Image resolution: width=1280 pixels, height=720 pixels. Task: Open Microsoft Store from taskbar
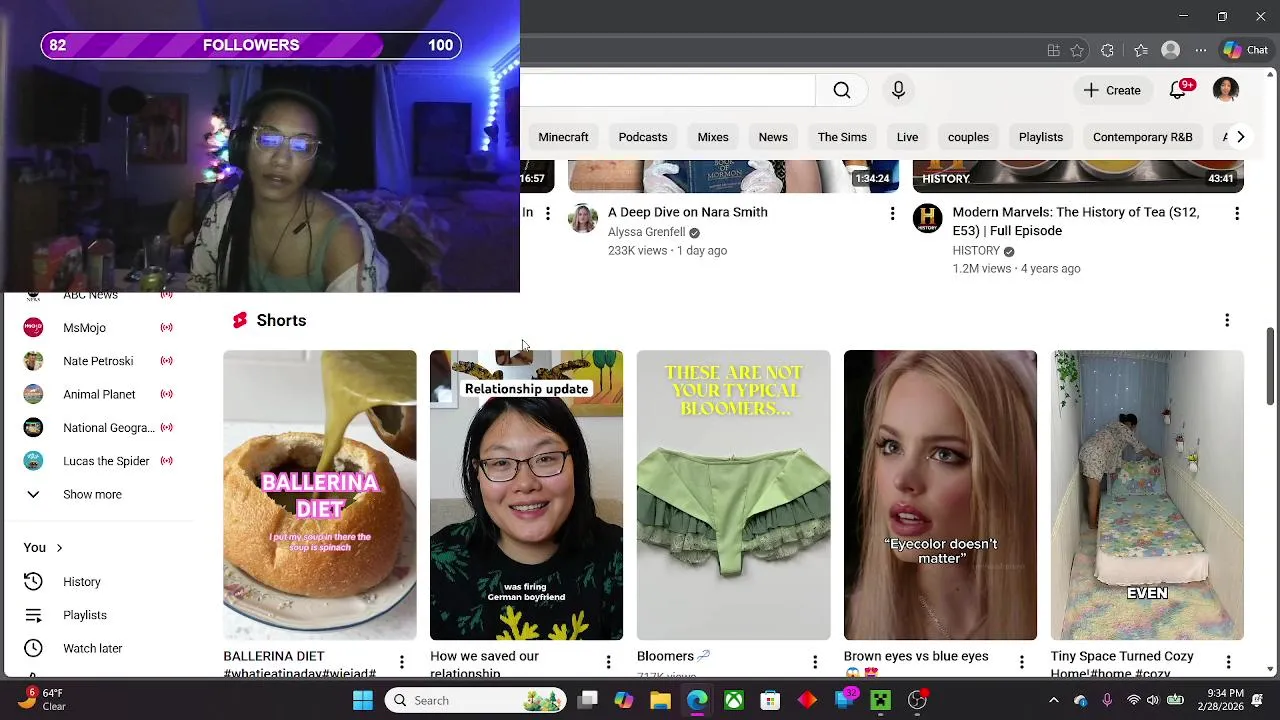click(x=770, y=700)
